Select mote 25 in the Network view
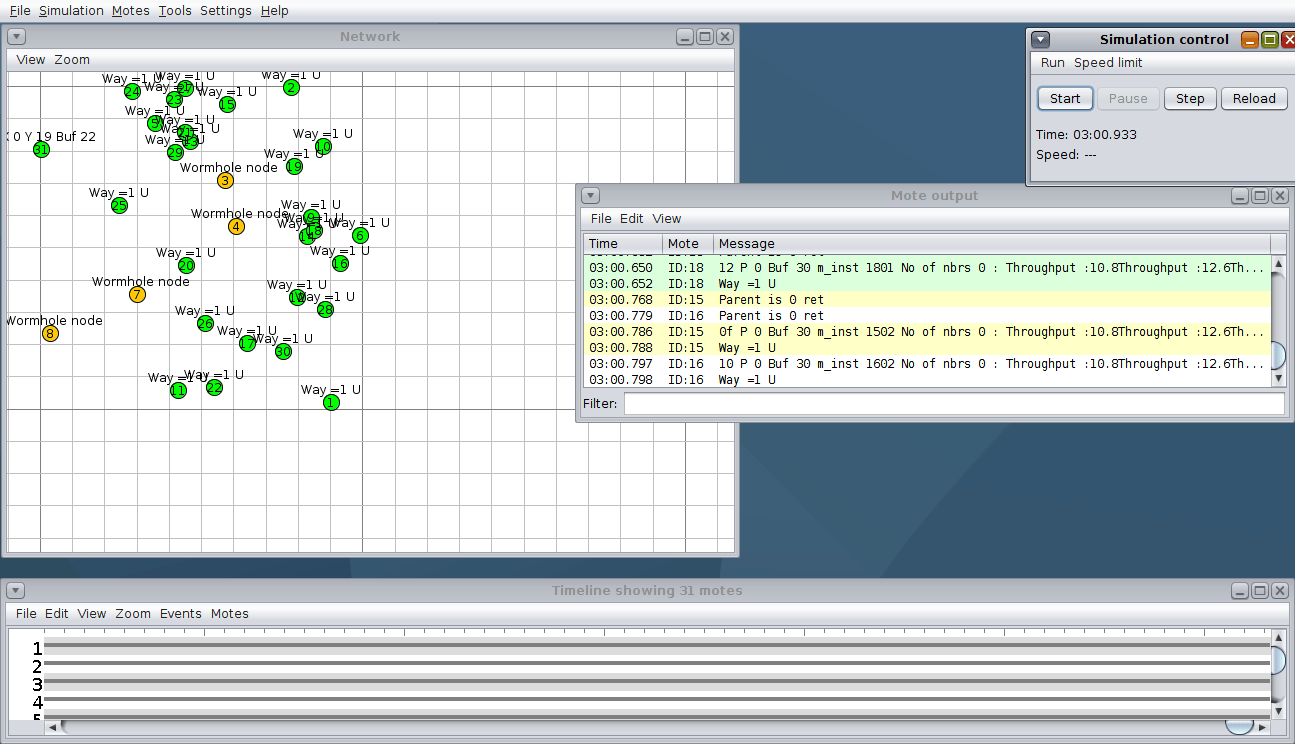The height and width of the screenshot is (744, 1295). pyautogui.click(x=119, y=206)
